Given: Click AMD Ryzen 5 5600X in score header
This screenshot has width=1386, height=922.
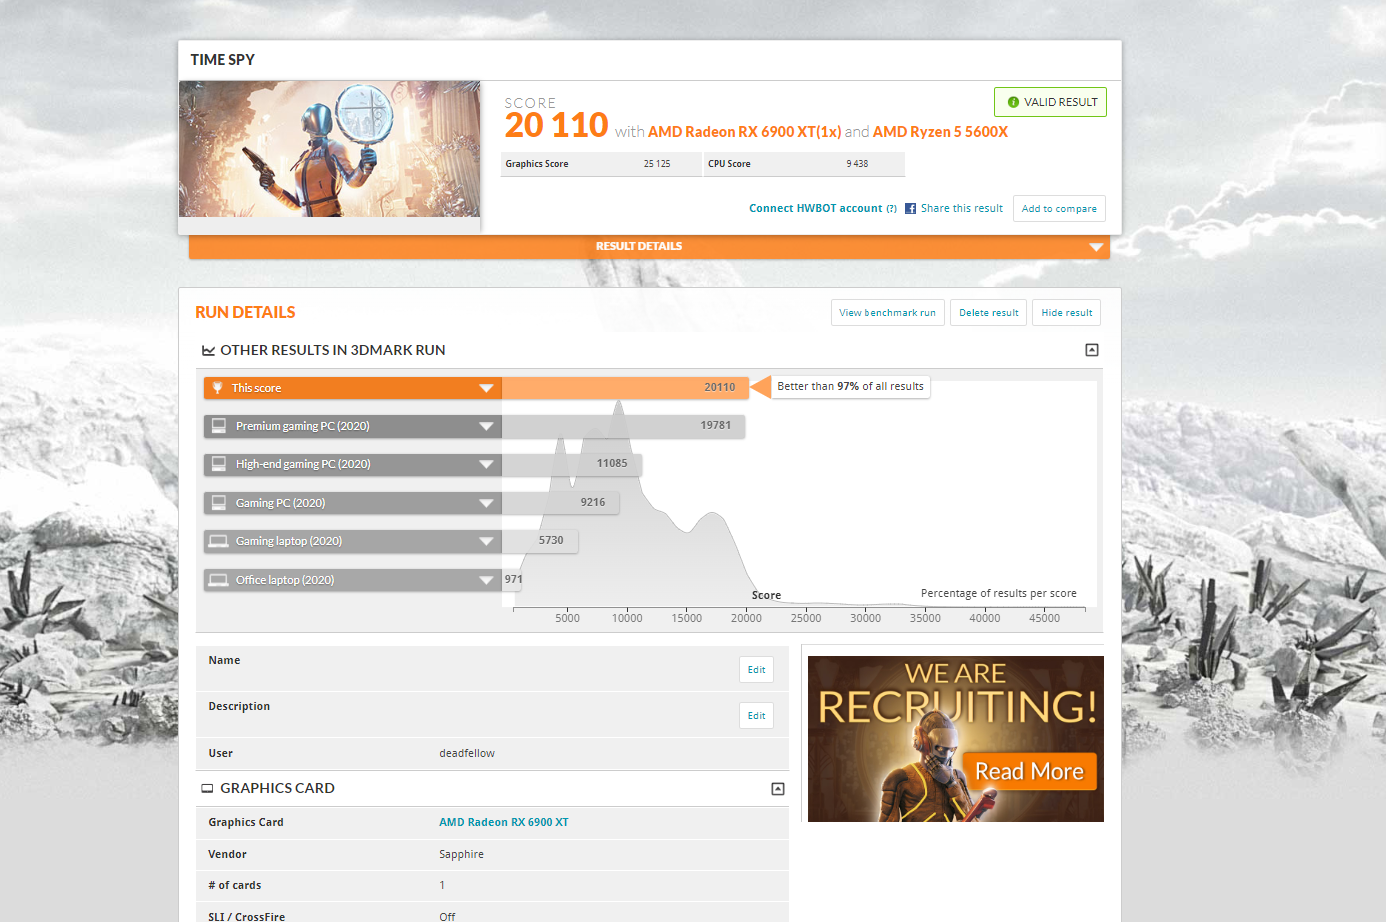Looking at the screenshot, I should point(940,132).
